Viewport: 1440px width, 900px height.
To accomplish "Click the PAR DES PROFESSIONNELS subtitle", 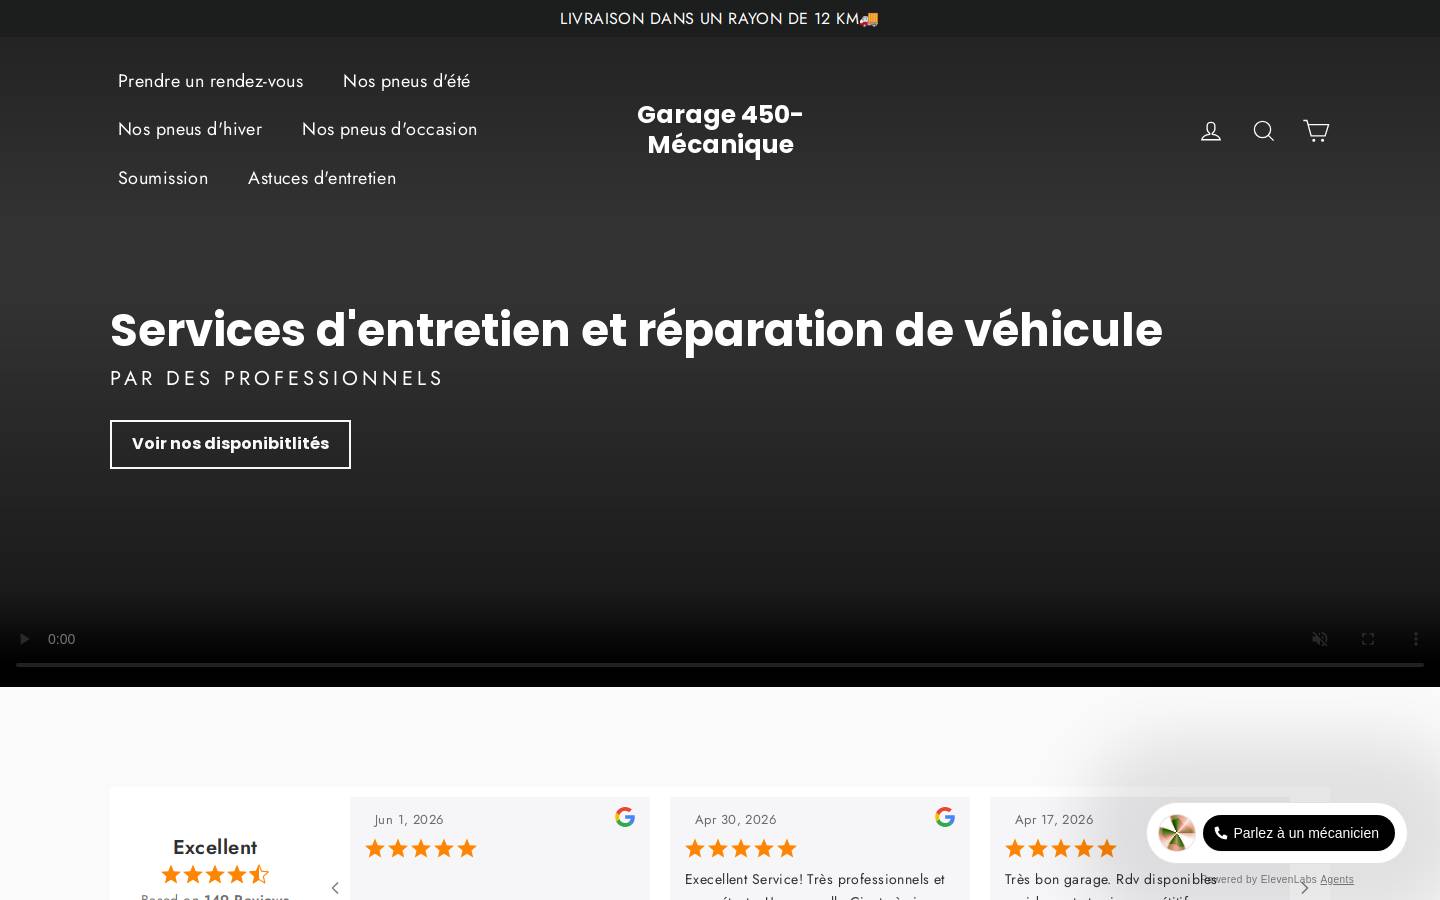I will 276,378.
